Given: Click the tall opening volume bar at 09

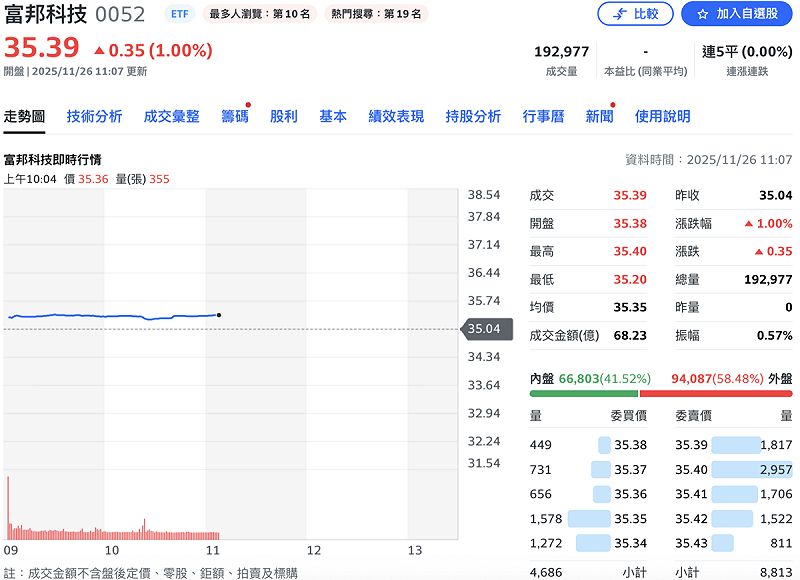Looking at the screenshot, I should coord(8,510).
